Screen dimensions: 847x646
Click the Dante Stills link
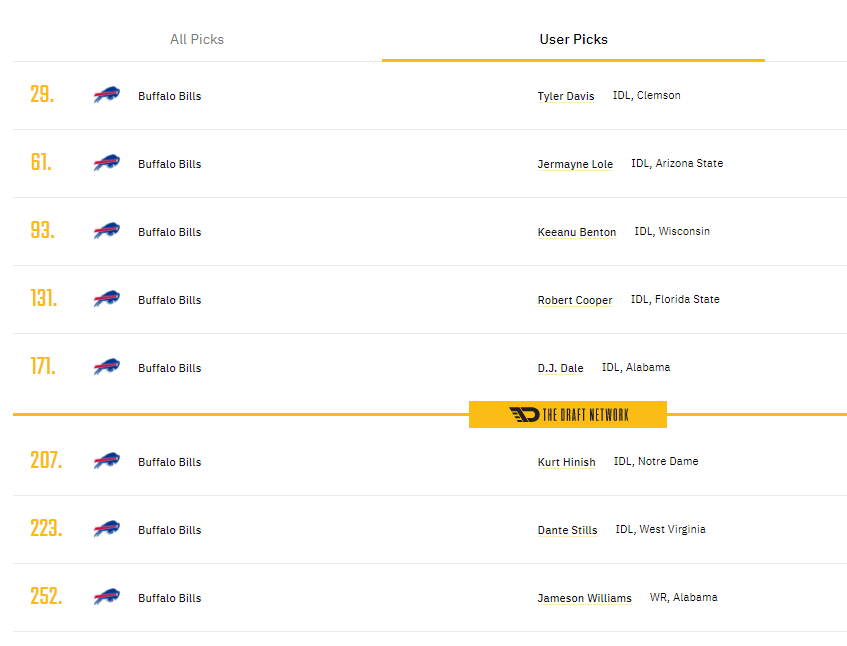point(567,530)
